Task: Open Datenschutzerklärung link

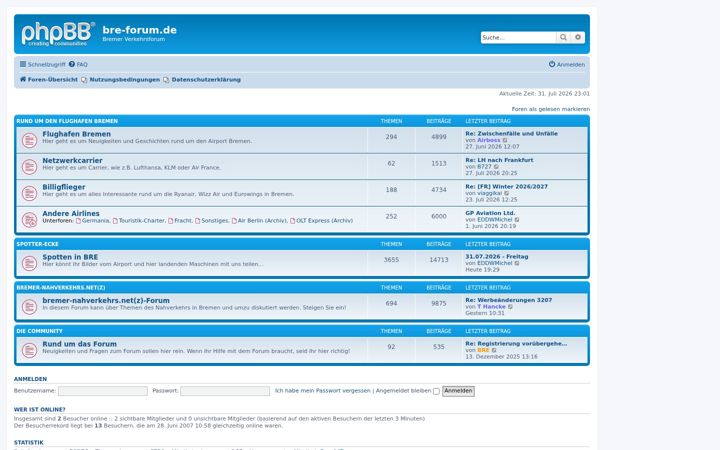Action: point(206,79)
